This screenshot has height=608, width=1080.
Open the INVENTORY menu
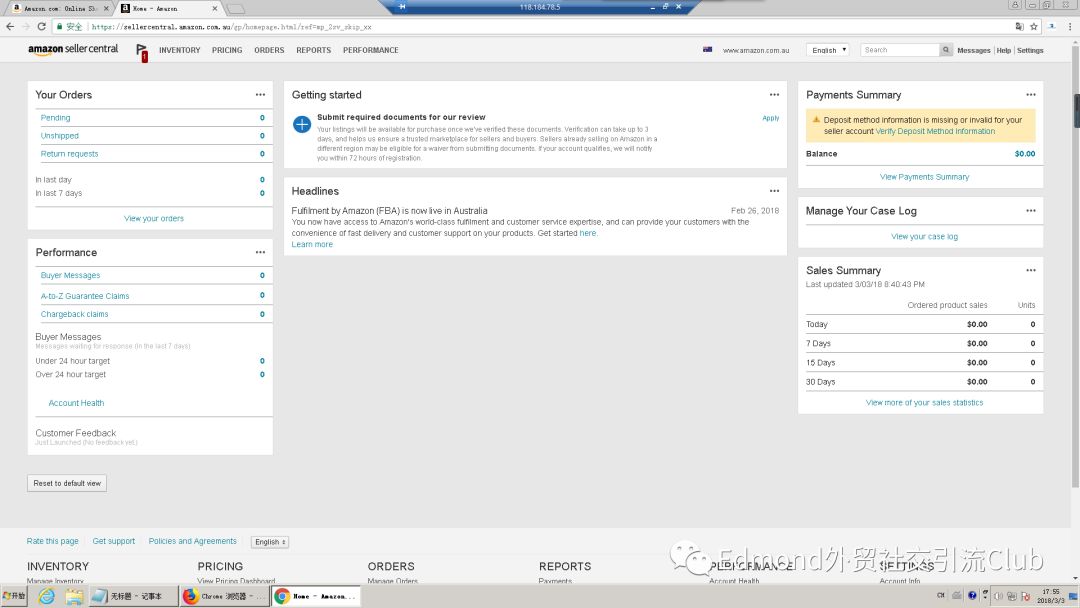[x=180, y=50]
